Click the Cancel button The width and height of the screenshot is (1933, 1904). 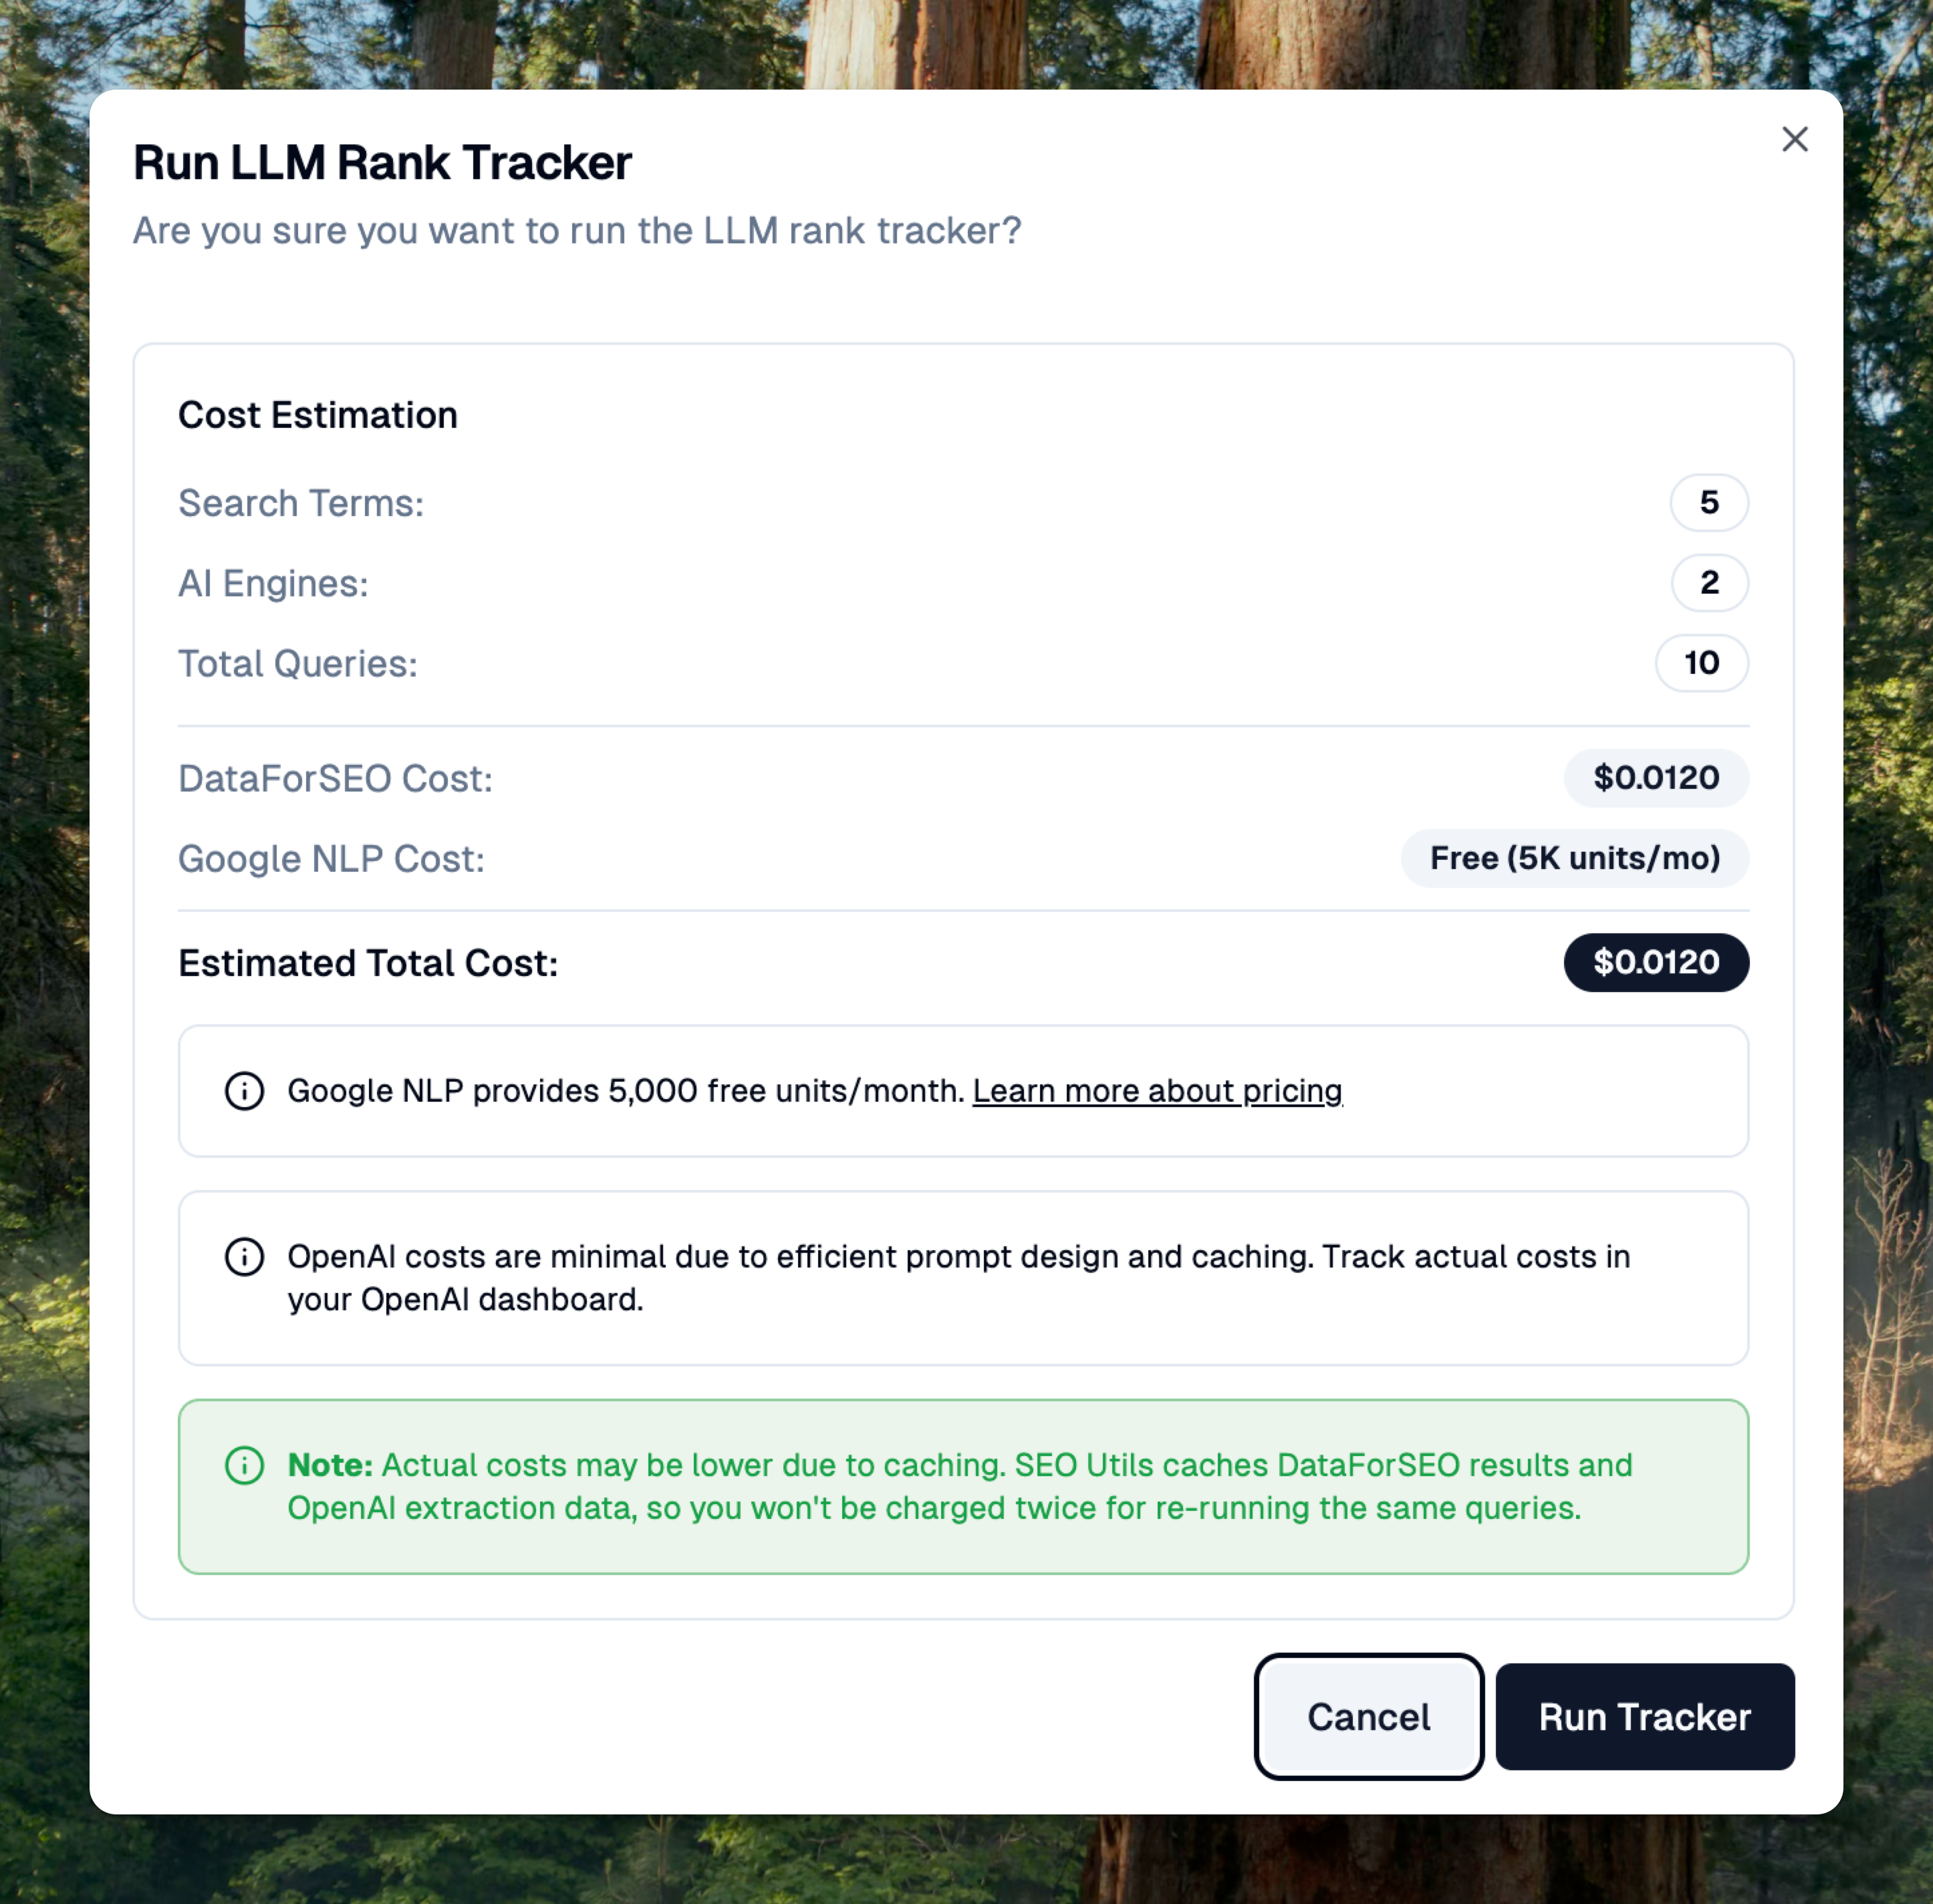coord(1368,1716)
